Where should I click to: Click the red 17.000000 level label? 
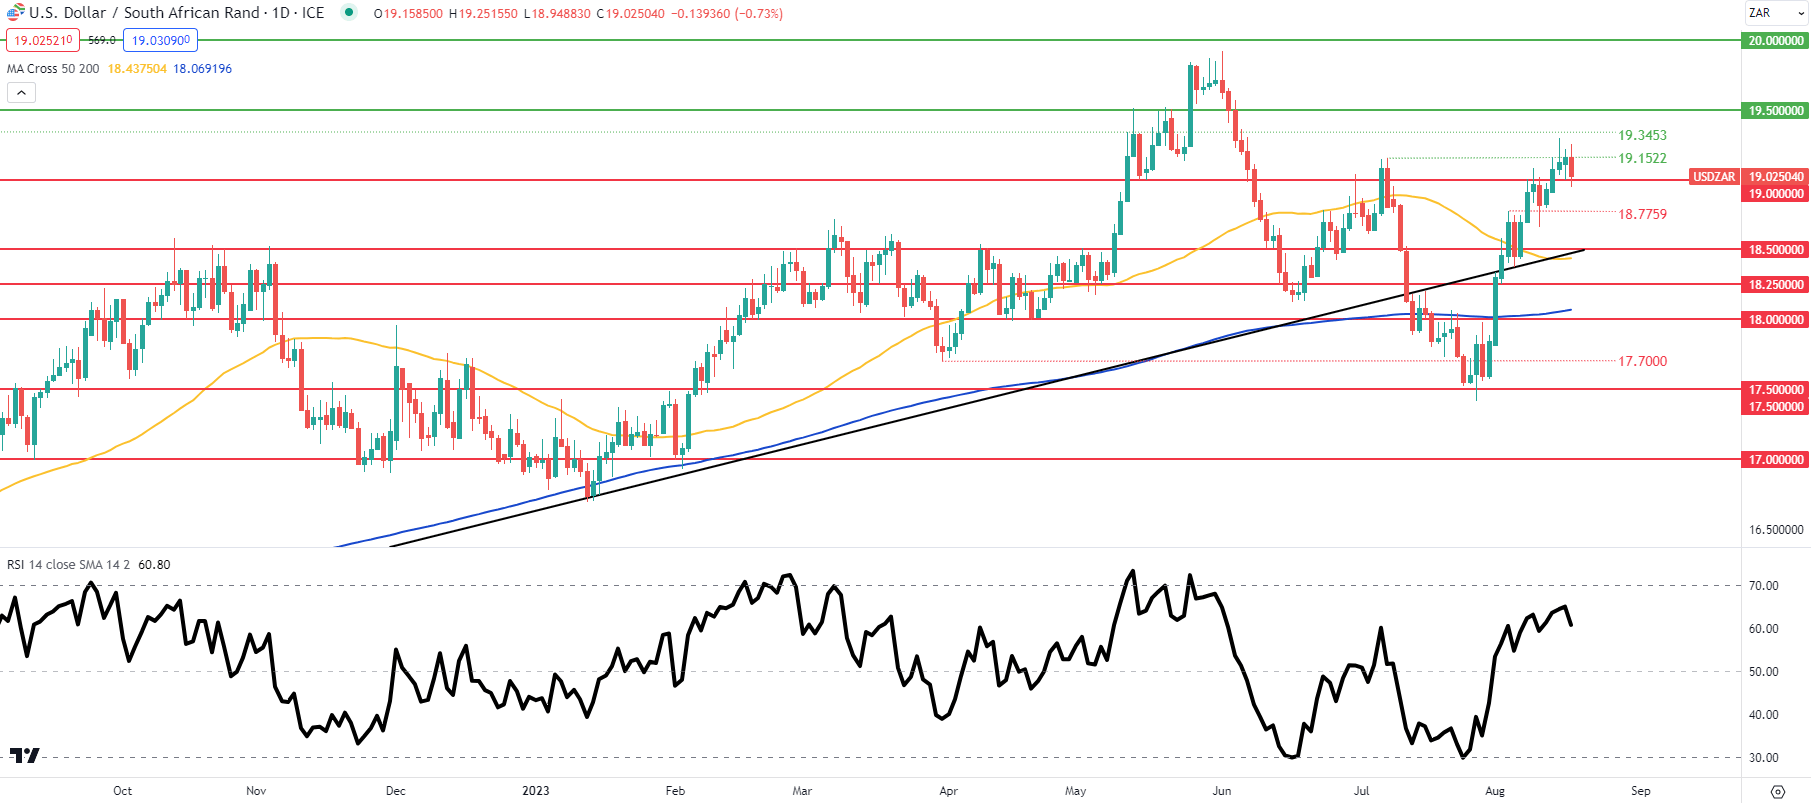pyautogui.click(x=1775, y=460)
